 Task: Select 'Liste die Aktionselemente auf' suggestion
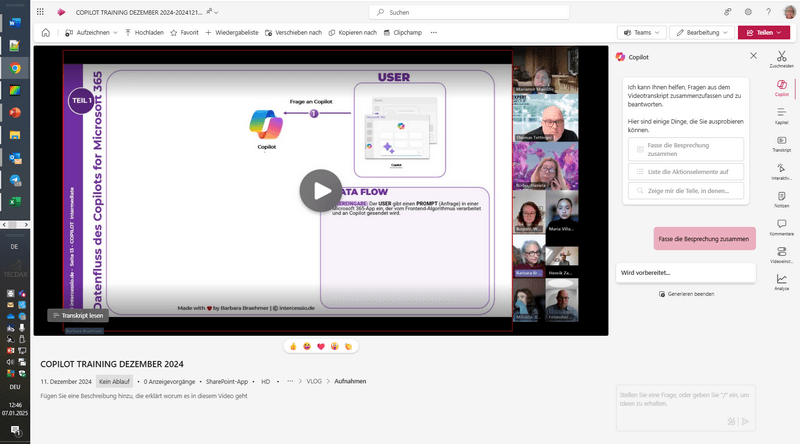[x=686, y=172]
